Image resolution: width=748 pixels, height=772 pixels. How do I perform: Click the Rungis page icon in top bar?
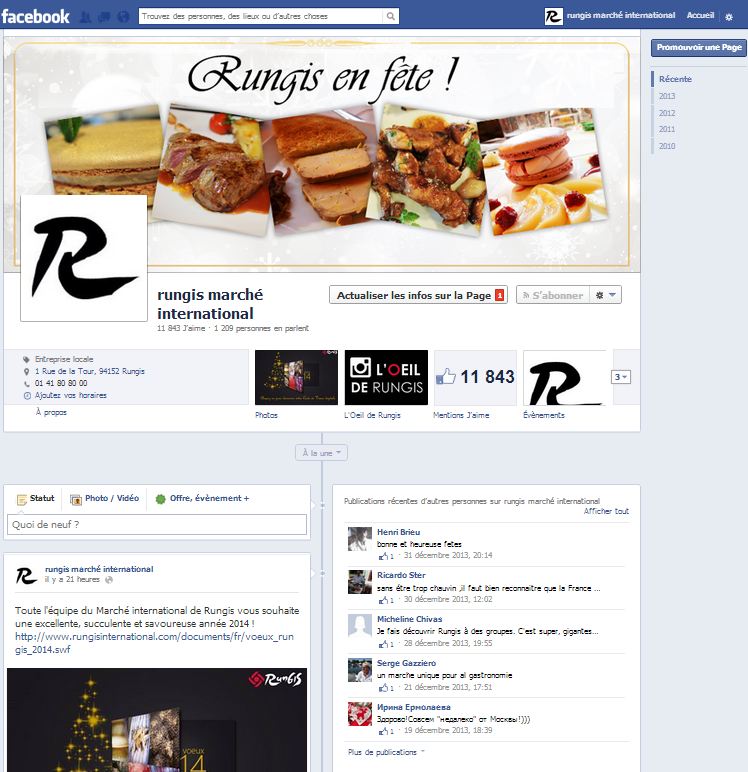(553, 16)
